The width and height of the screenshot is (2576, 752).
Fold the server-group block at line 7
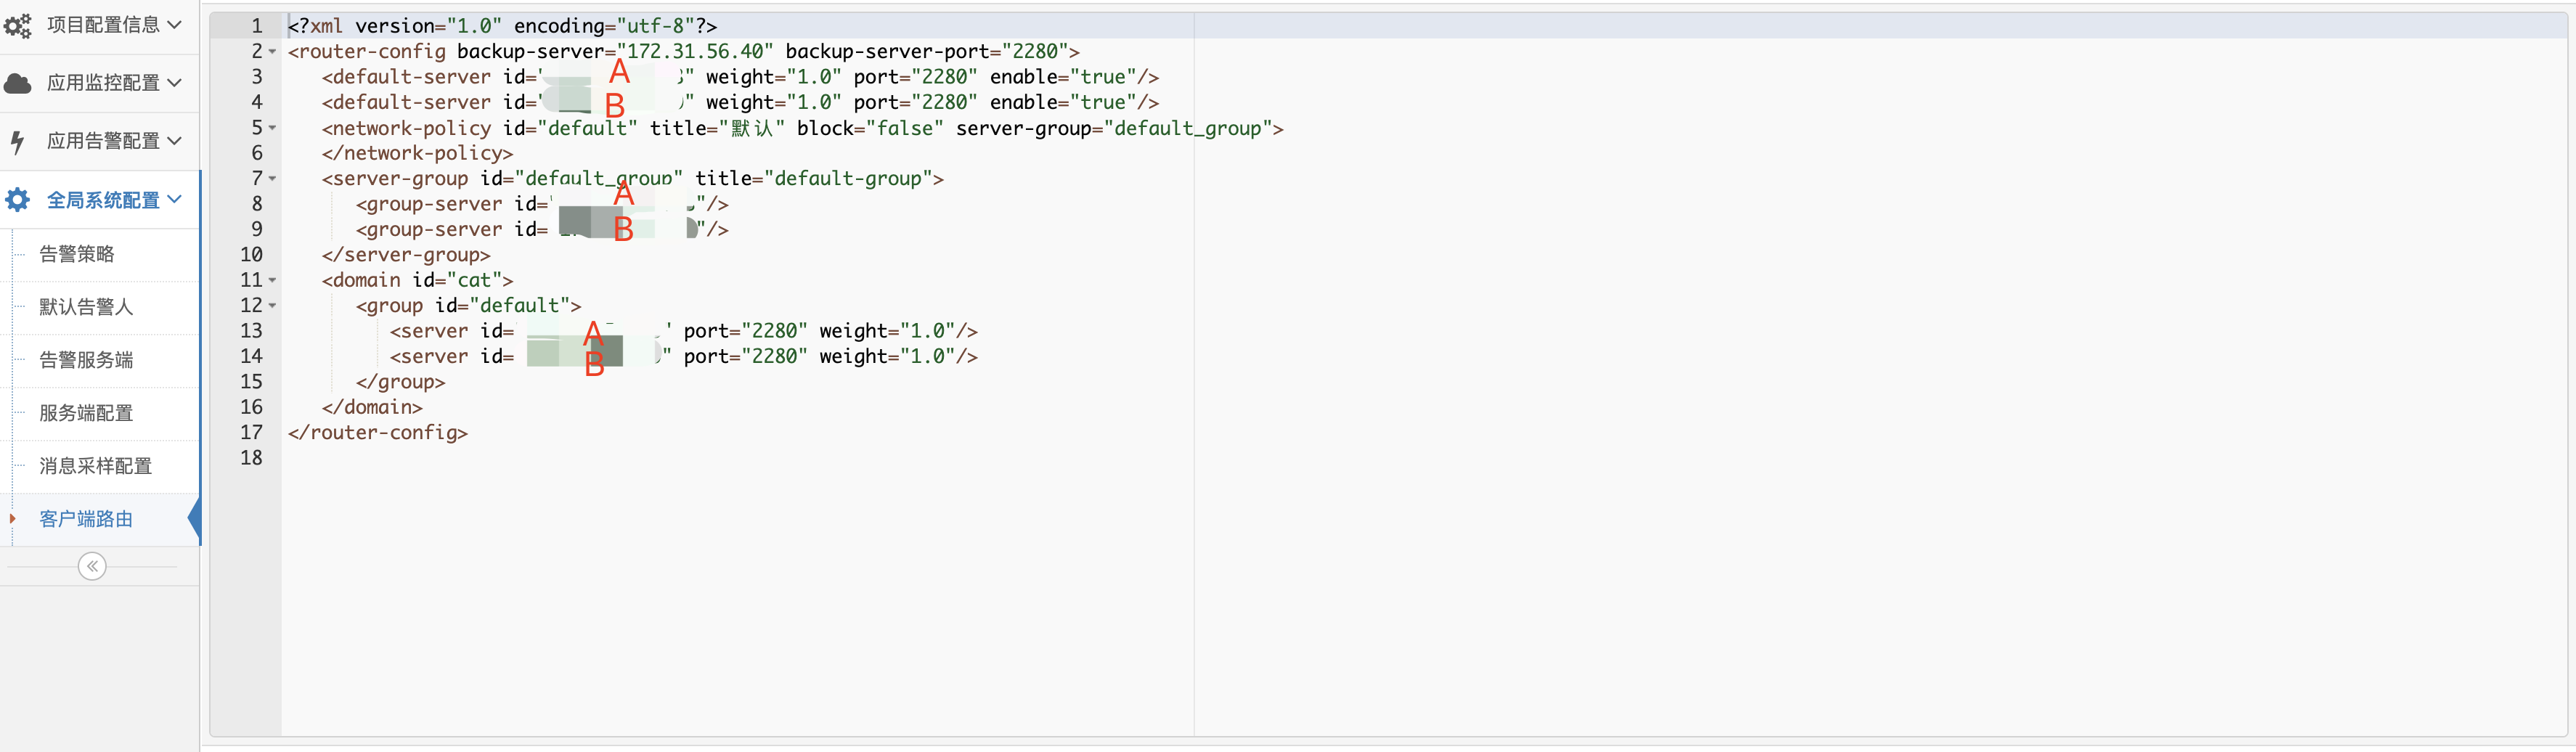(x=272, y=179)
